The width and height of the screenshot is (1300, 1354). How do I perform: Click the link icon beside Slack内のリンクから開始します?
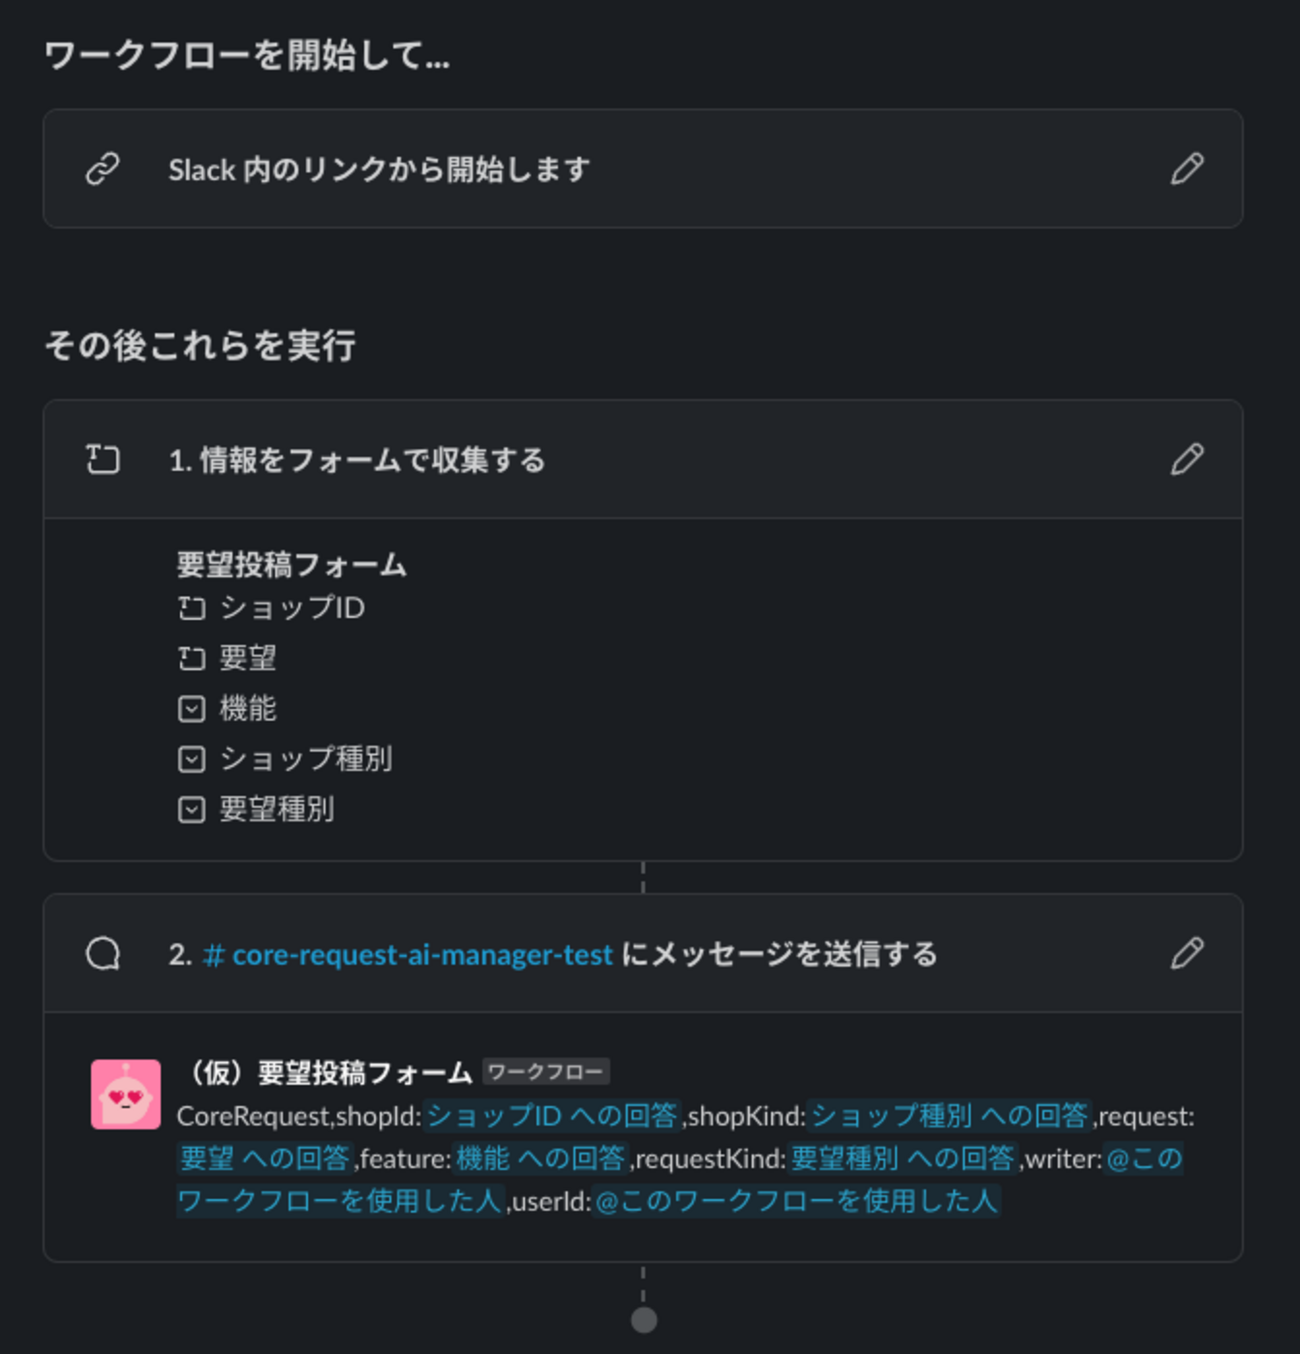click(103, 169)
